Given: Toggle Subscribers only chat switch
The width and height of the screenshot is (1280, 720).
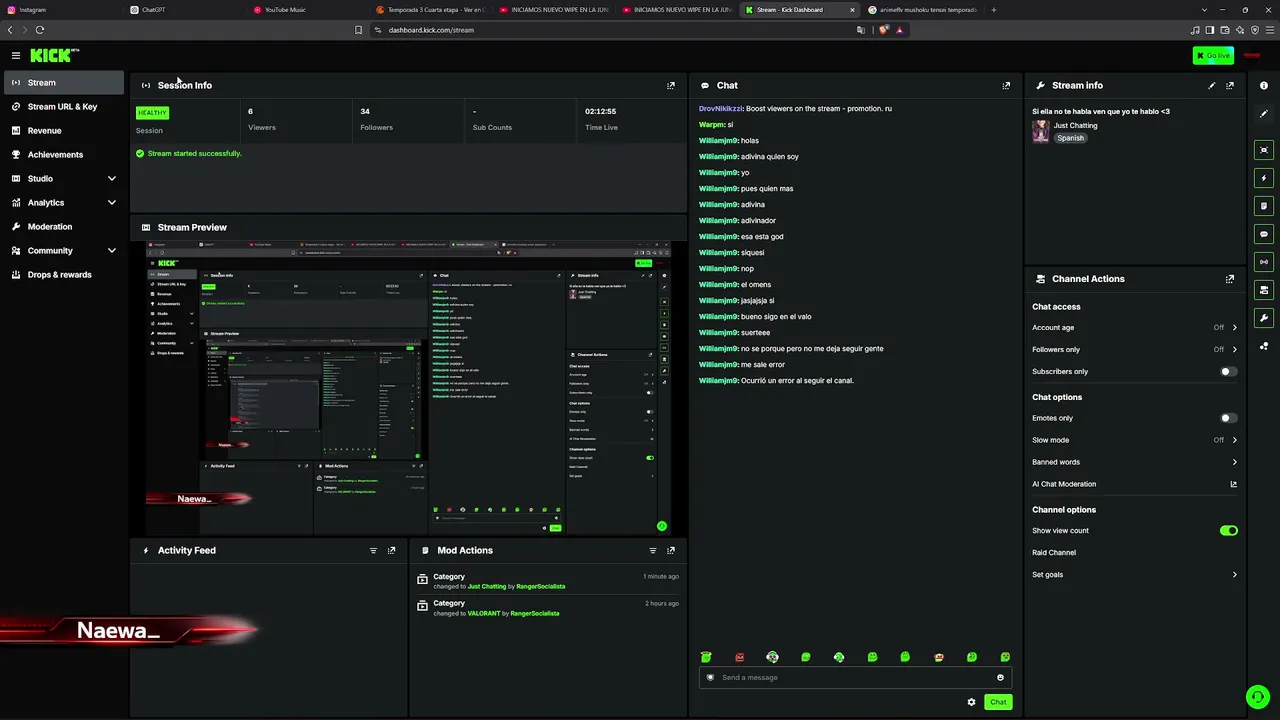Looking at the screenshot, I should tap(1228, 372).
